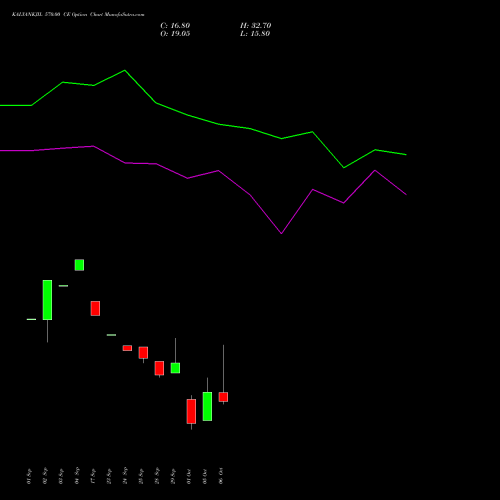Select the 02 Sep date label
The image size is (500, 500).
(x=45, y=476)
